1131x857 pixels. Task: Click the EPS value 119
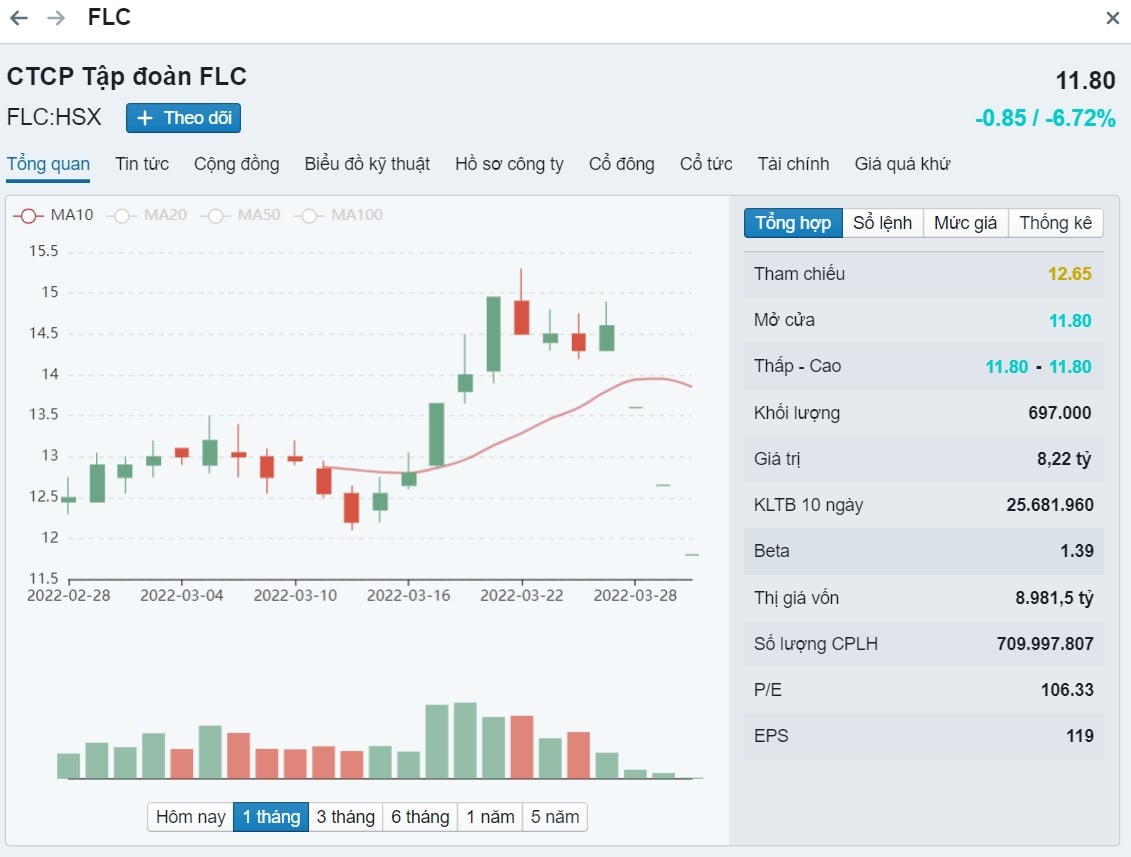point(1080,736)
